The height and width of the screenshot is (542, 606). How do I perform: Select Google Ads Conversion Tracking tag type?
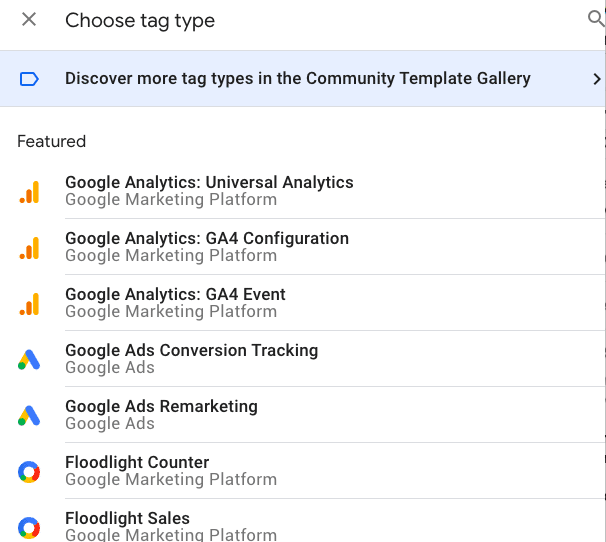tap(191, 351)
